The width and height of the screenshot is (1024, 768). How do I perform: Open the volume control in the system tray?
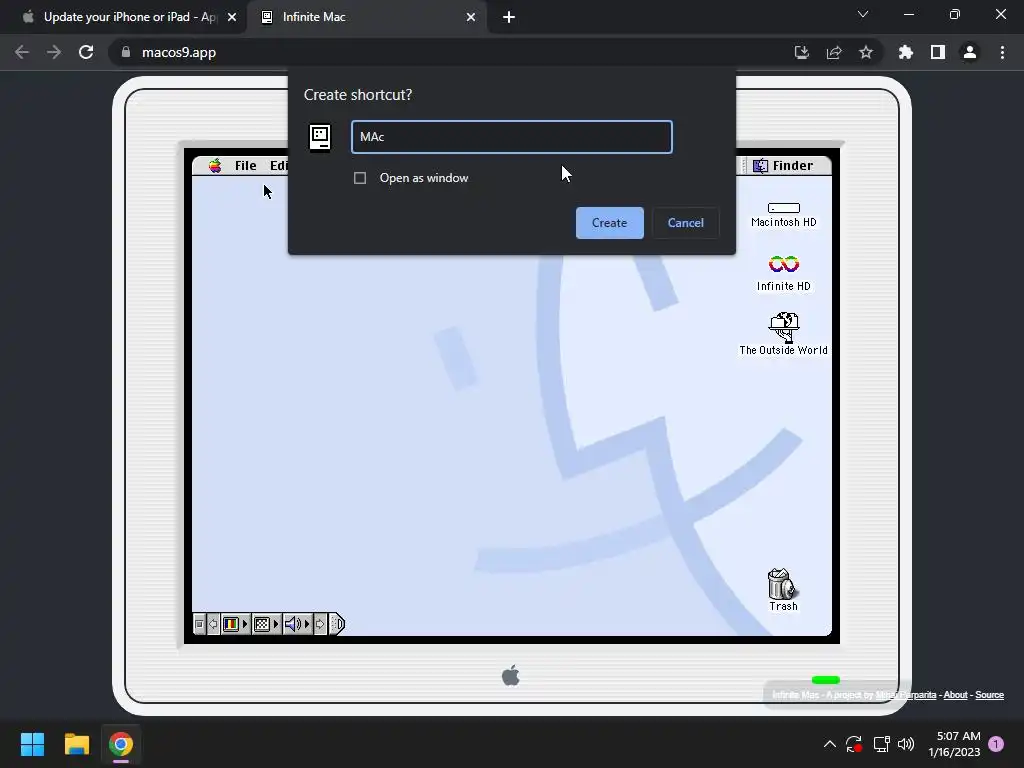[906, 744]
